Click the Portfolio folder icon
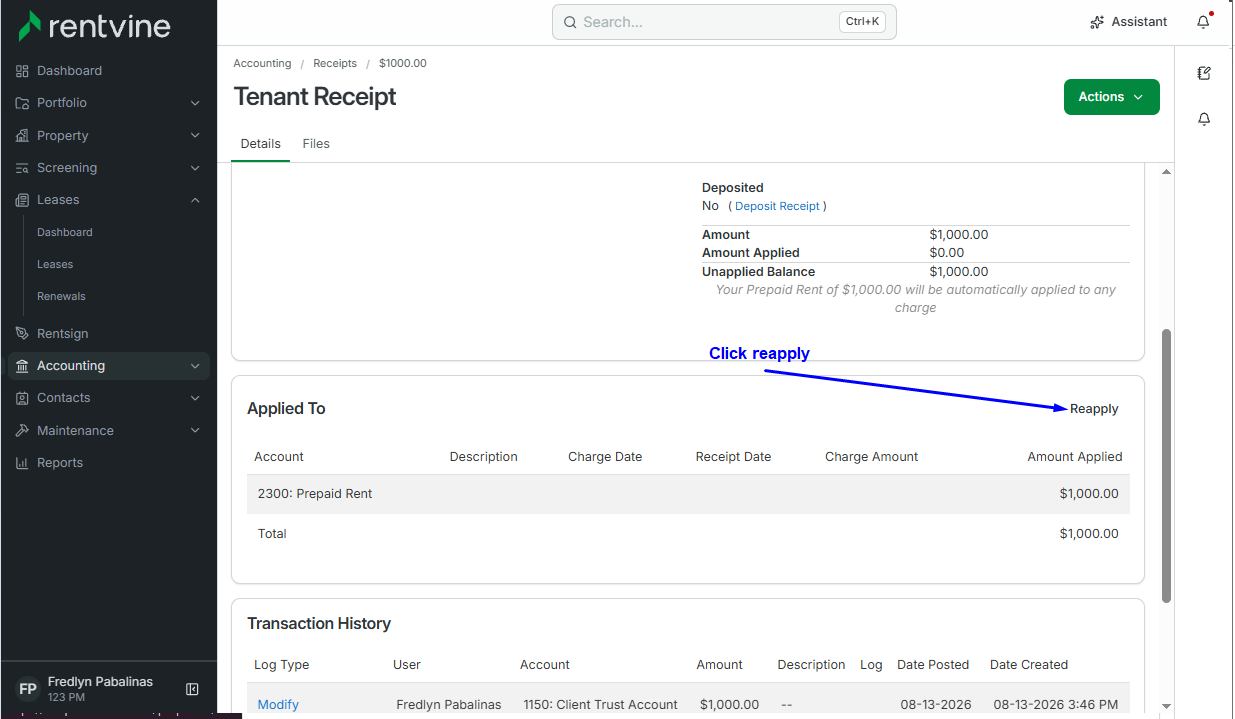This screenshot has width=1235, height=719. coord(22,103)
